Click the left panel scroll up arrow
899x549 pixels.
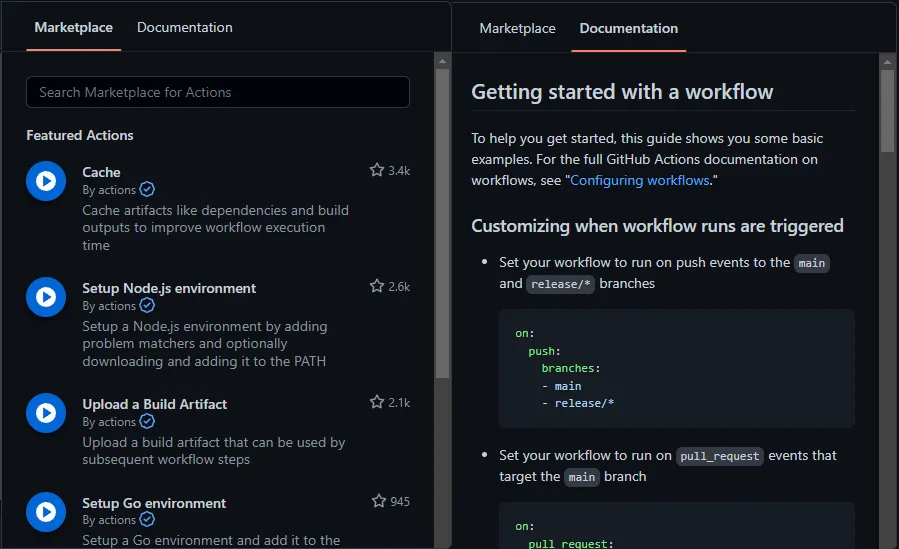coord(442,61)
